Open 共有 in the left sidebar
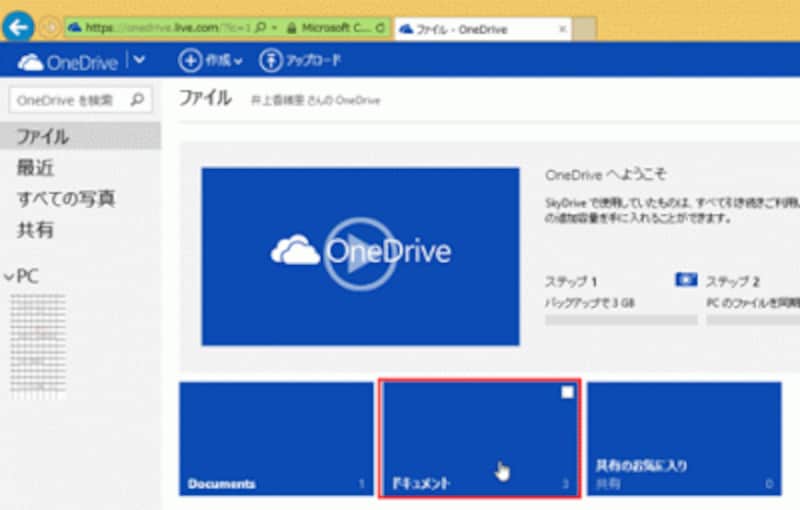This screenshot has height=510, width=800. pyautogui.click(x=35, y=230)
